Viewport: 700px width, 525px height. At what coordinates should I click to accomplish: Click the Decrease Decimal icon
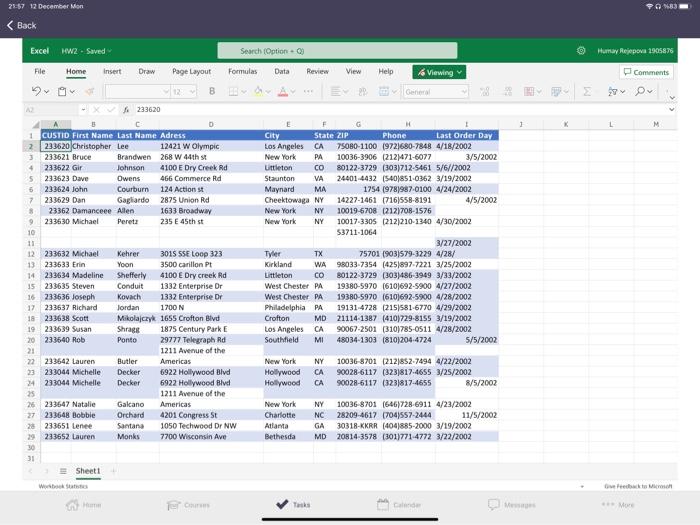(x=508, y=92)
